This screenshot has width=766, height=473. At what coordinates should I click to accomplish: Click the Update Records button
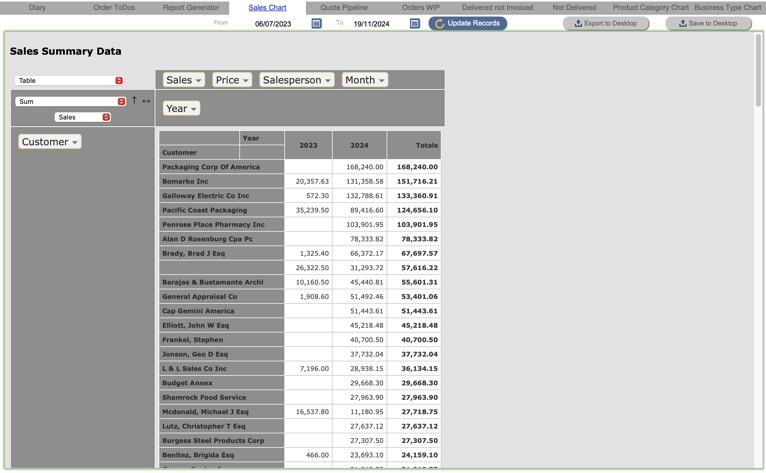[468, 23]
